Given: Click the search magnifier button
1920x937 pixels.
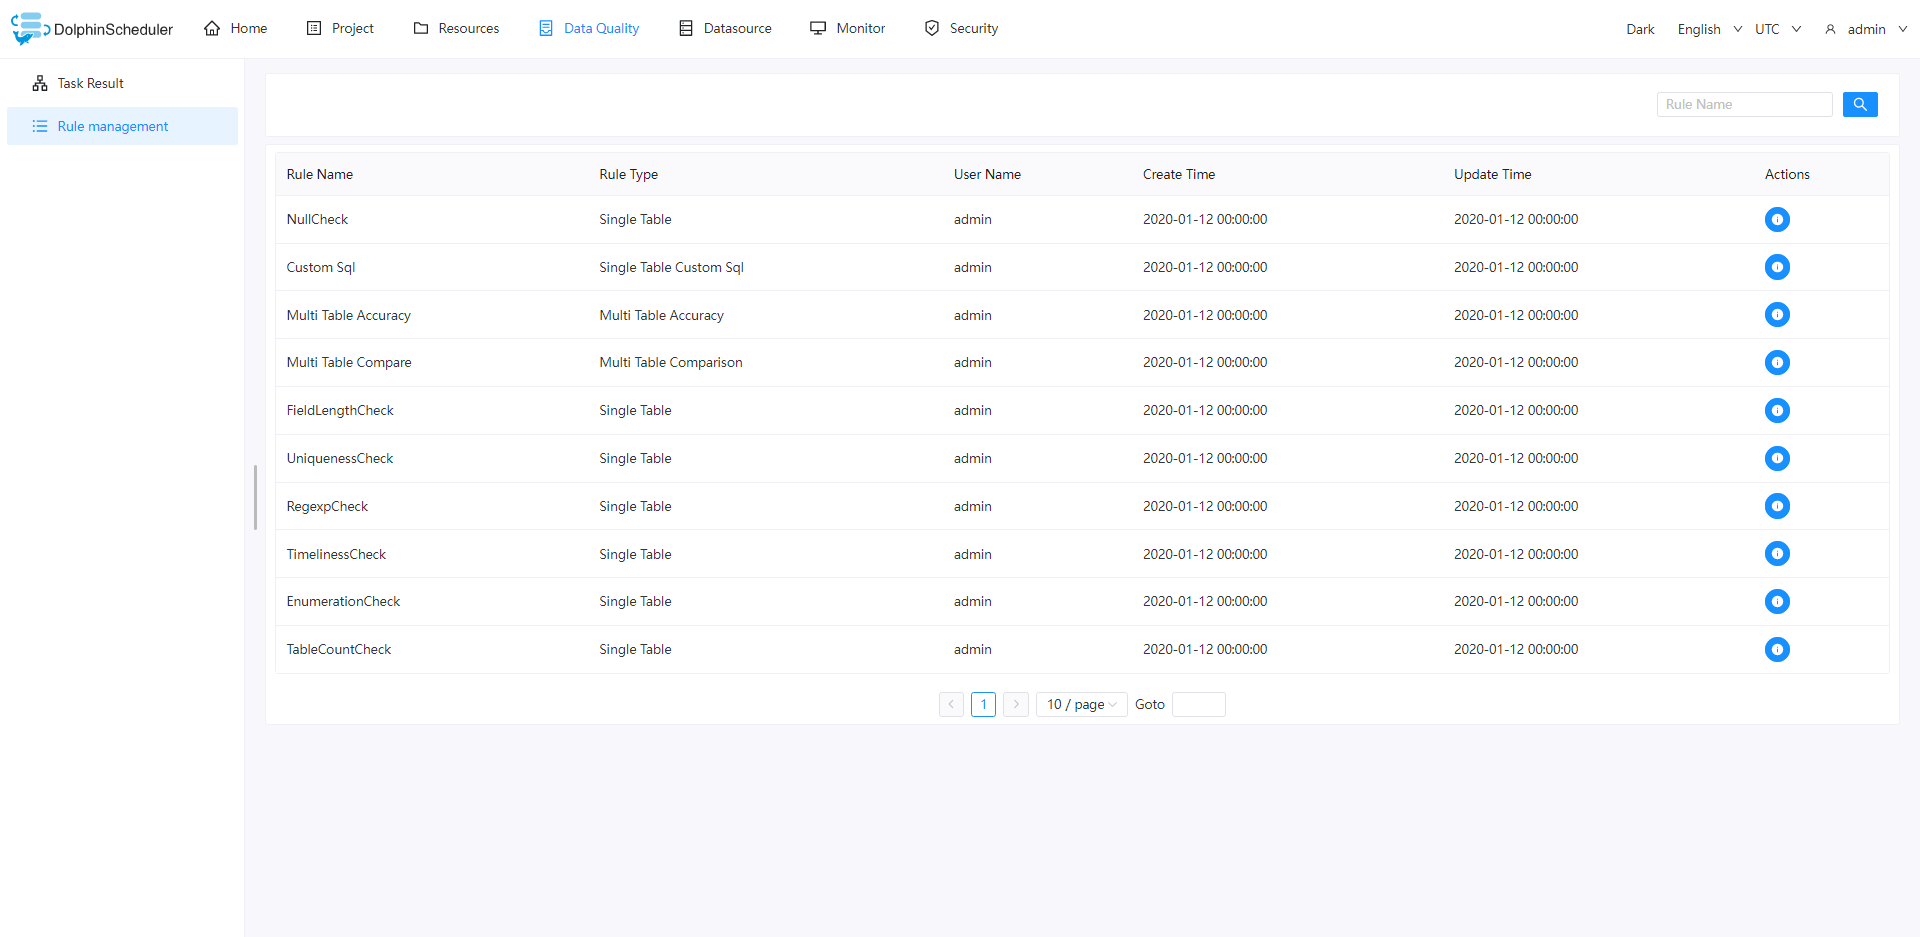Looking at the screenshot, I should [x=1860, y=104].
